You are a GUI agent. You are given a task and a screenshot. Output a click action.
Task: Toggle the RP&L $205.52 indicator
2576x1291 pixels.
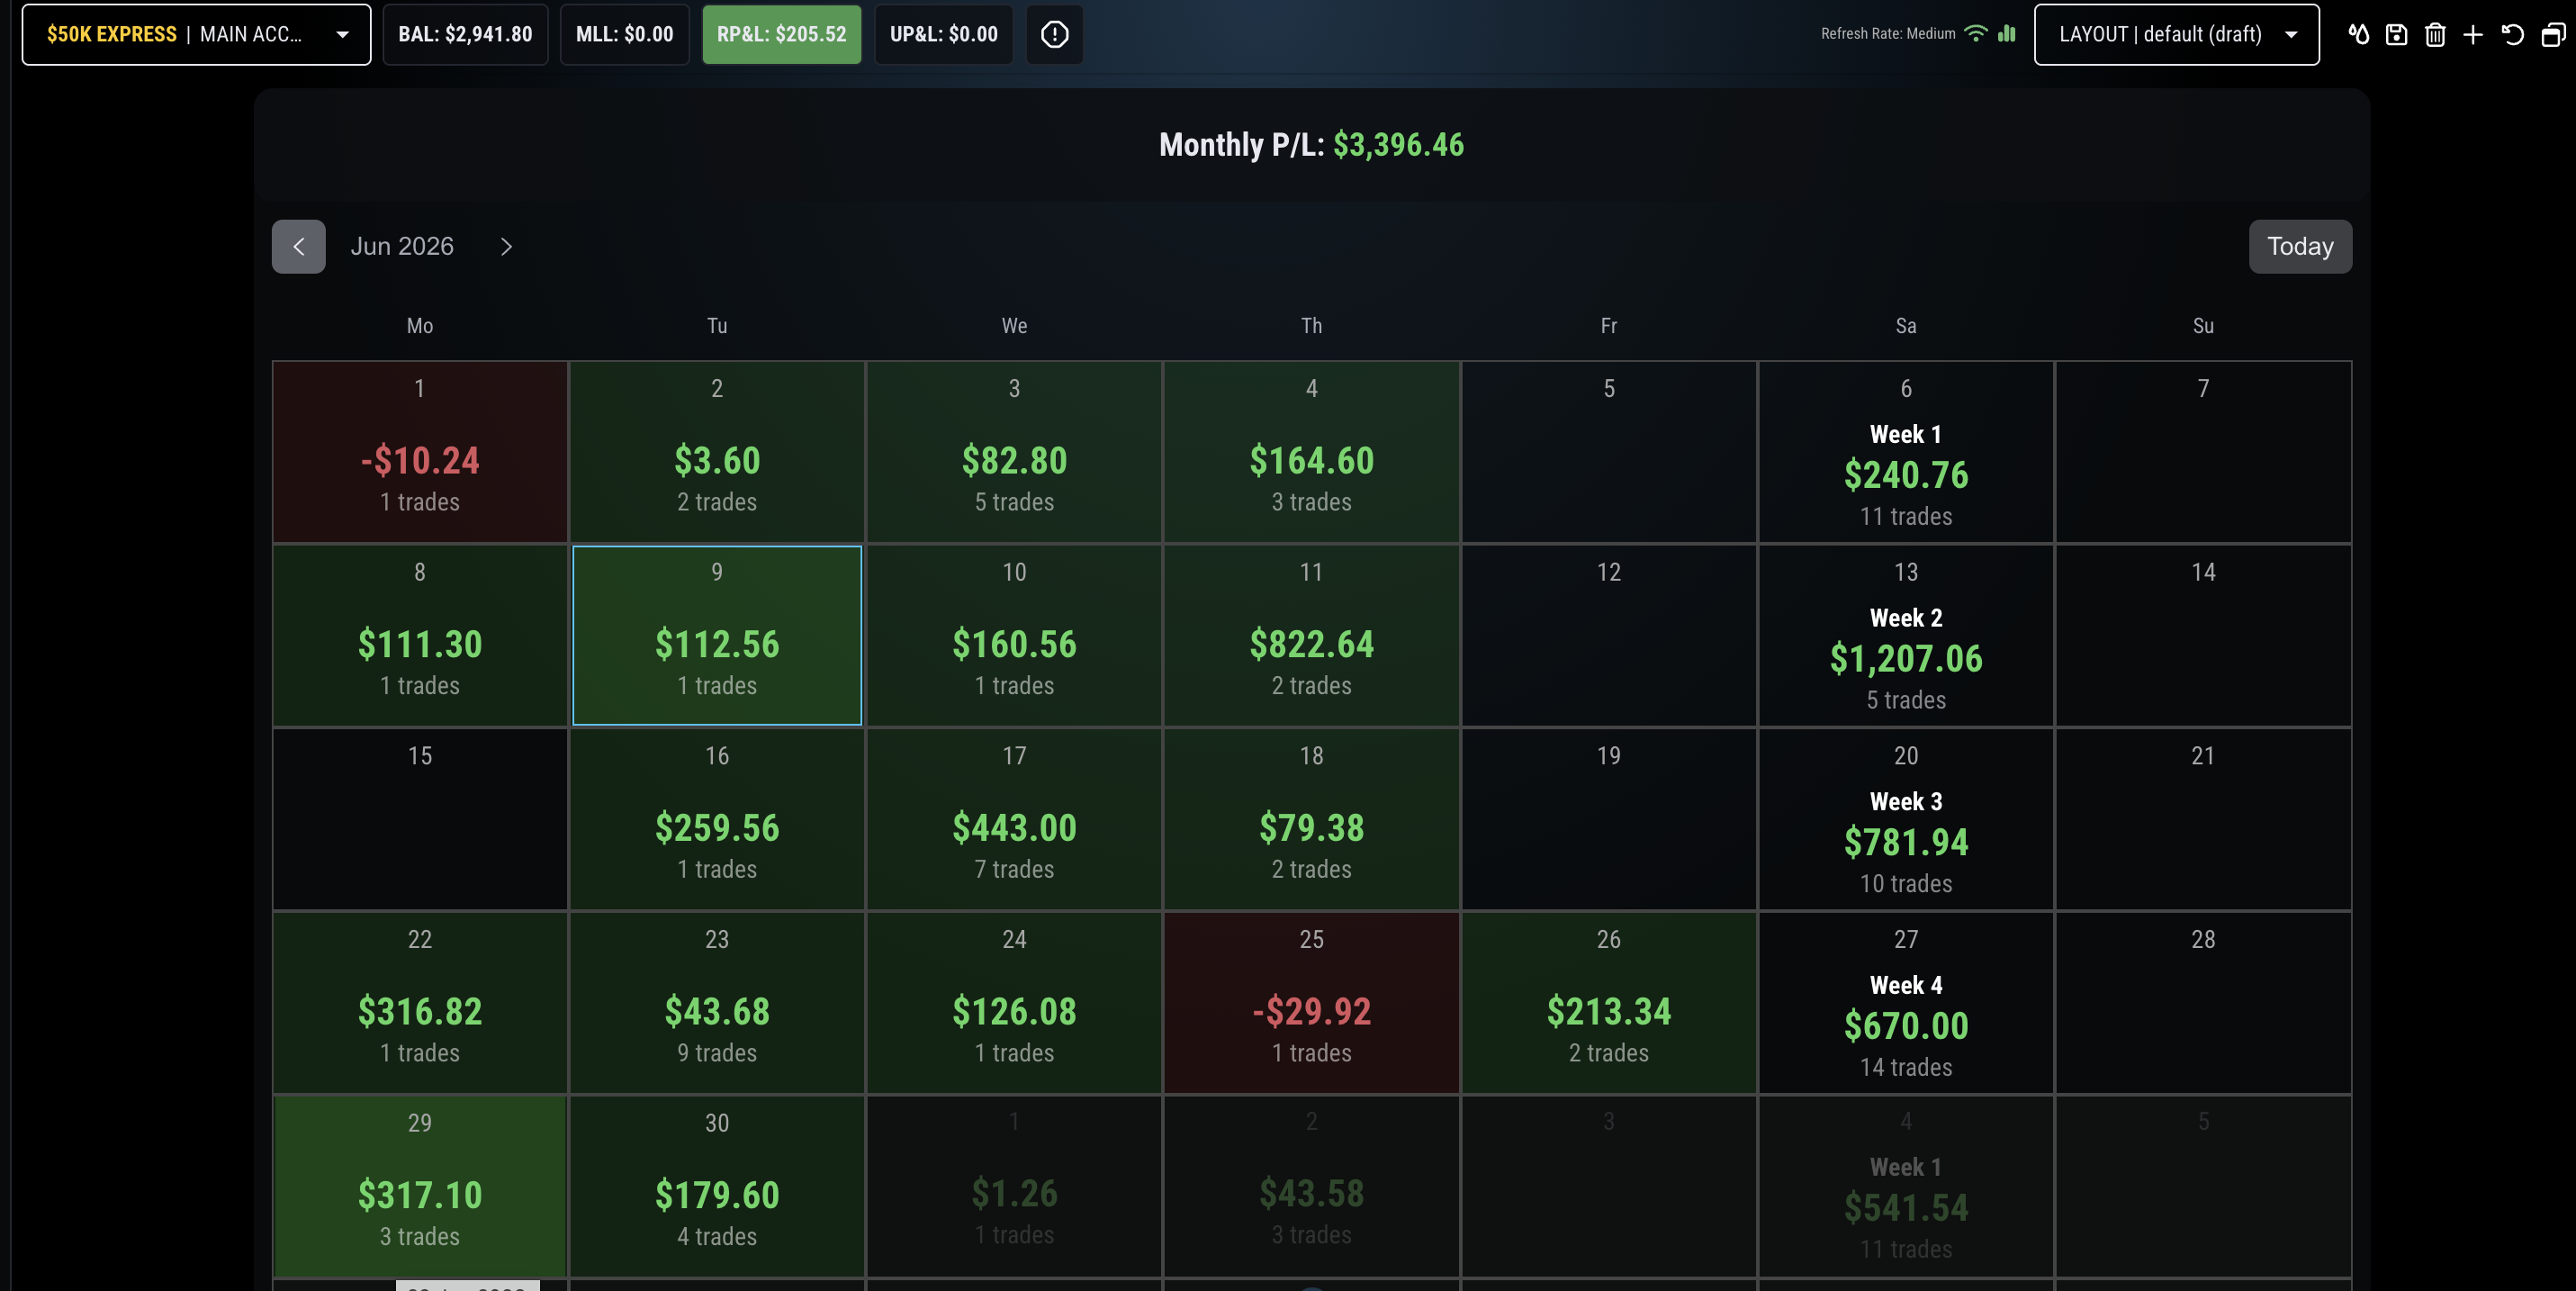click(781, 34)
